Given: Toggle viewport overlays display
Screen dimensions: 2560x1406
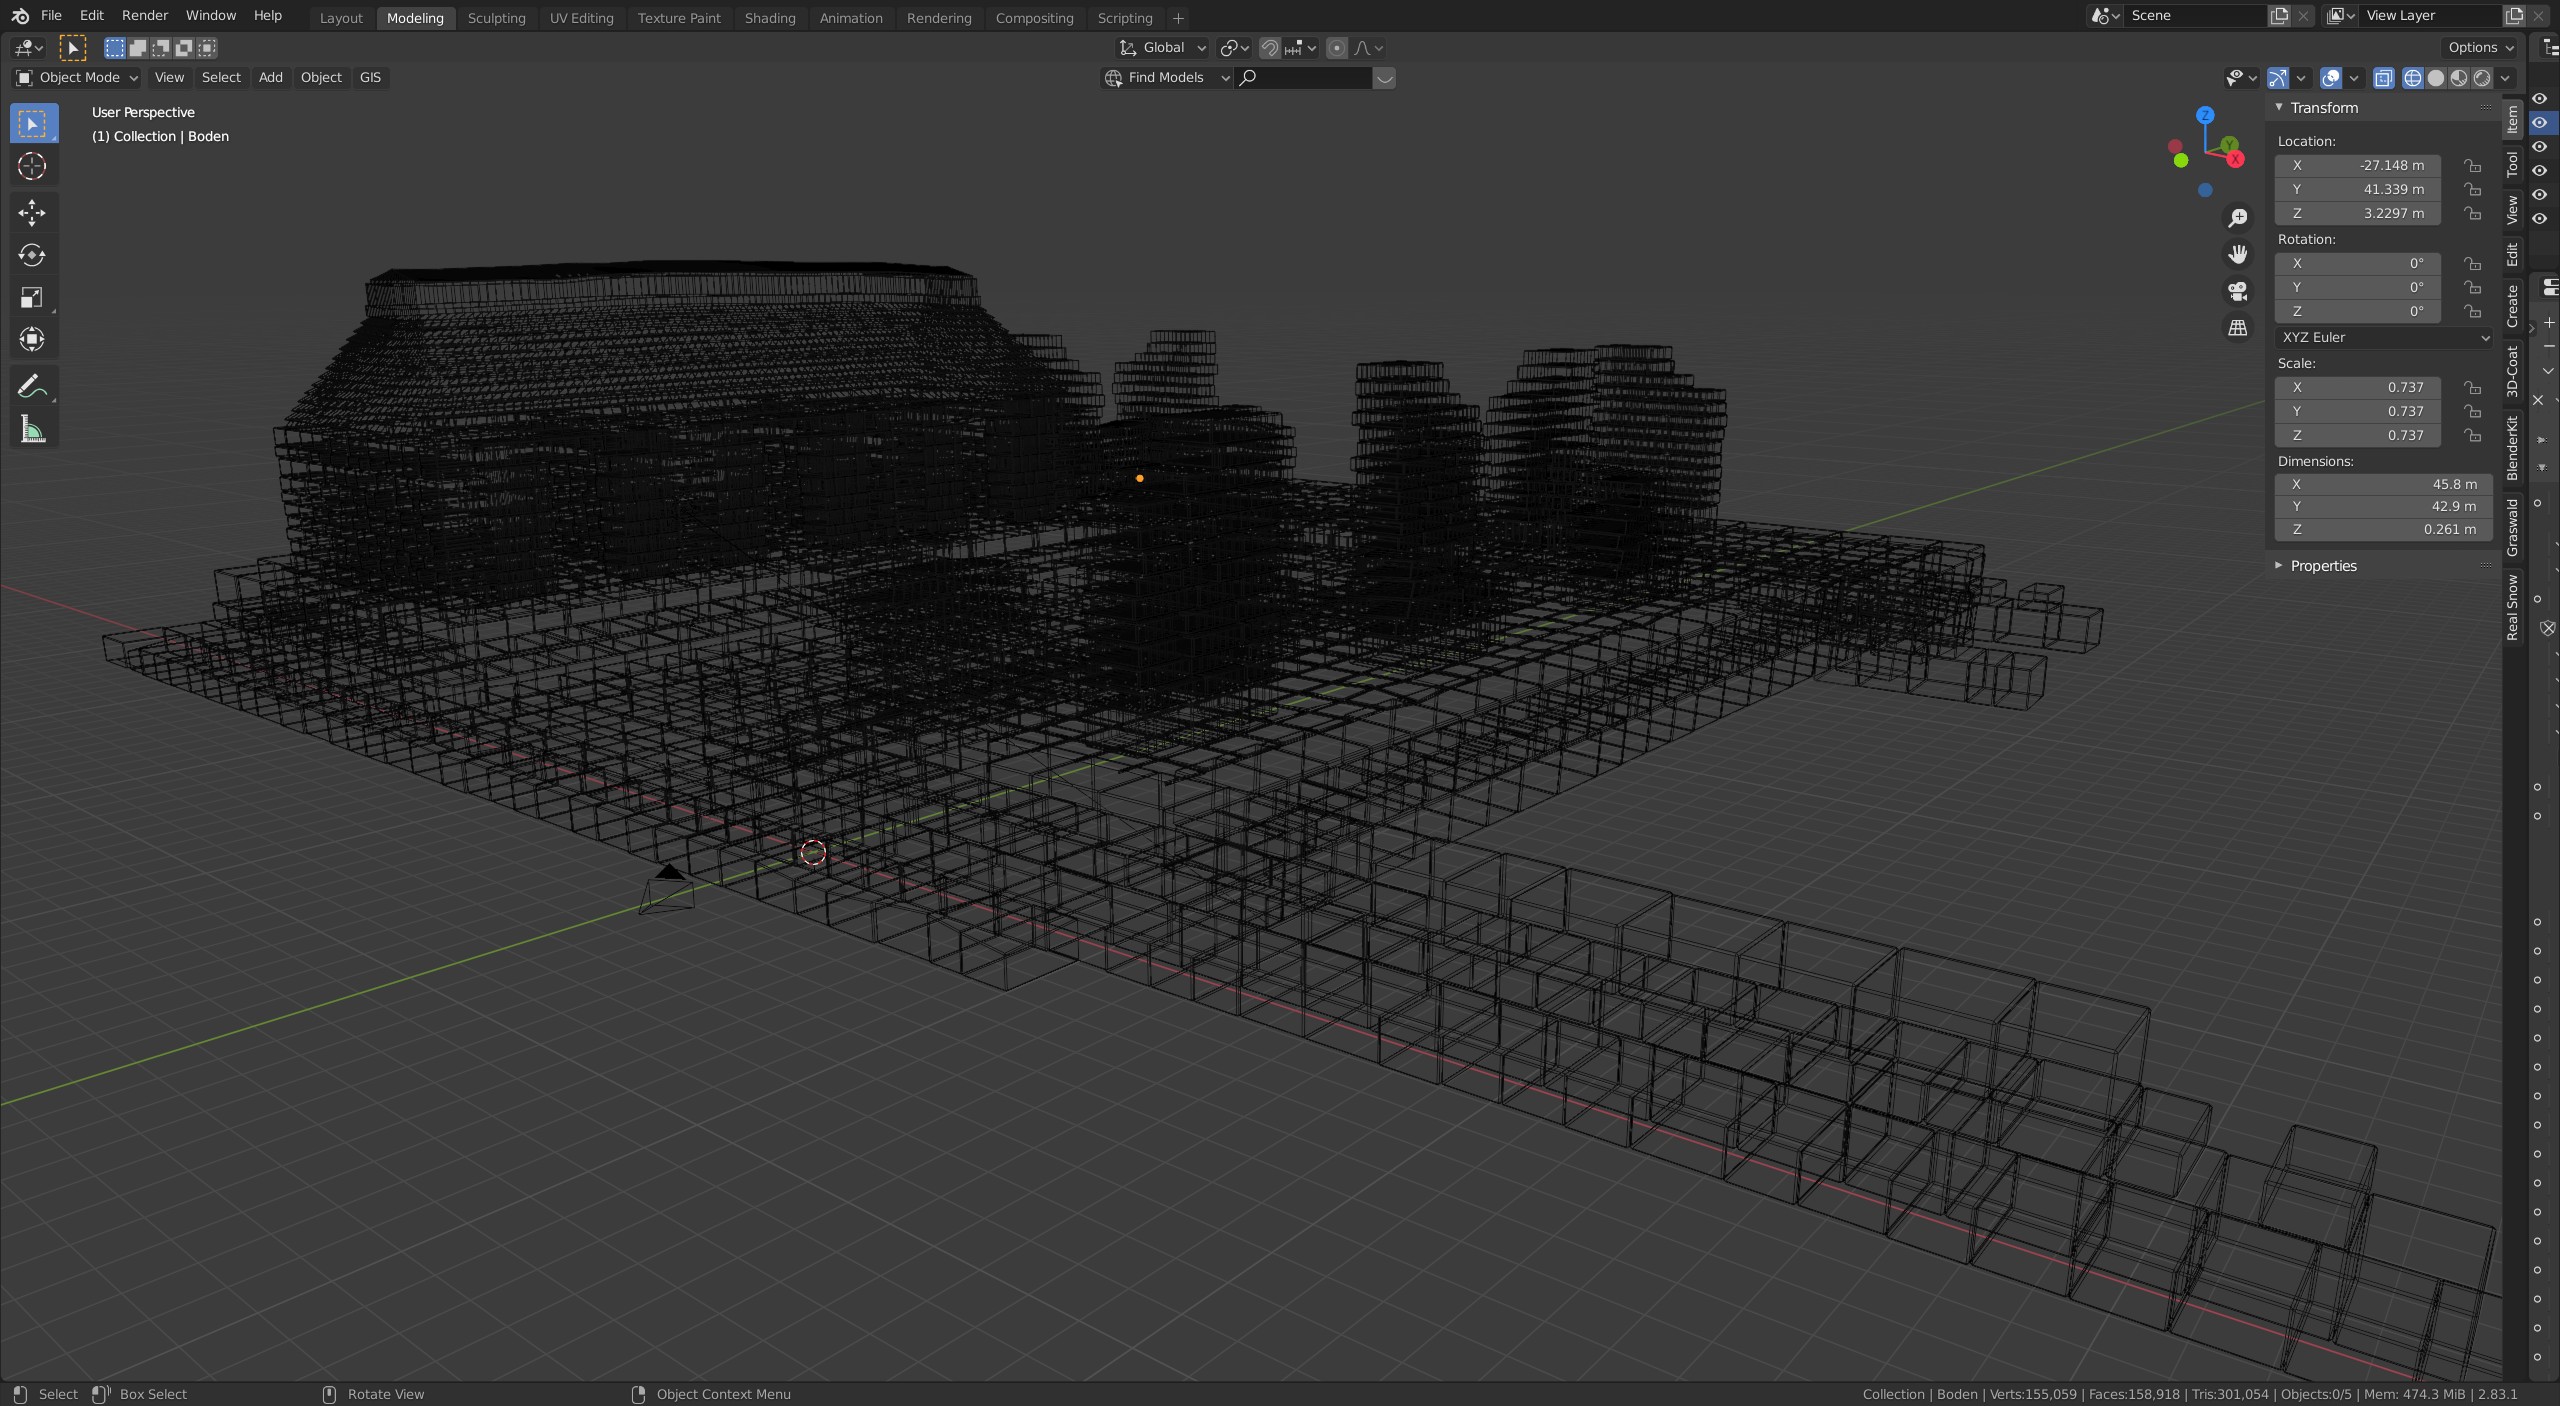Looking at the screenshot, I should click(2331, 78).
